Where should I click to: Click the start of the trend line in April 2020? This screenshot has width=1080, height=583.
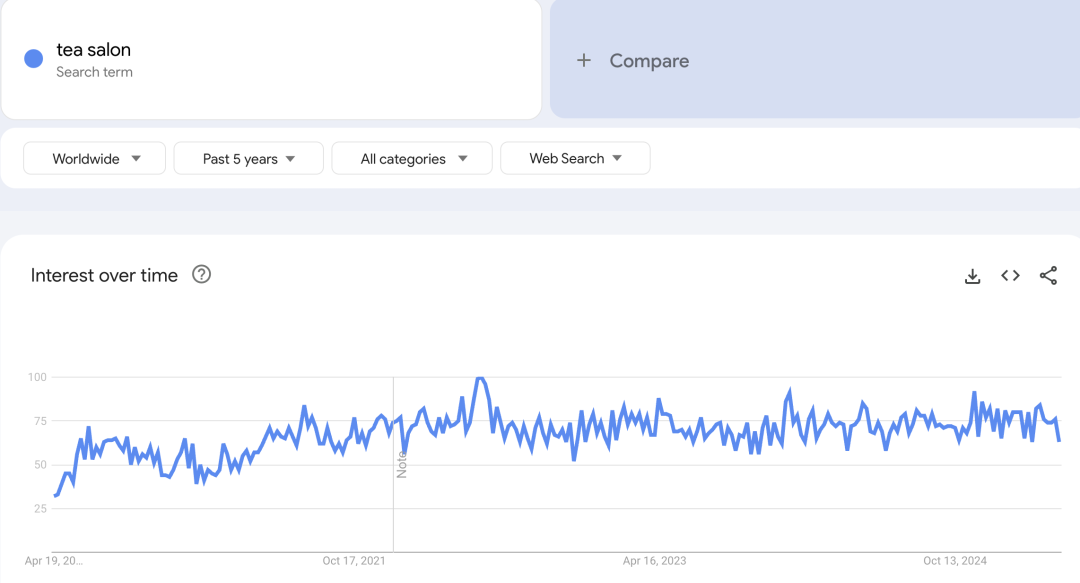(55, 495)
